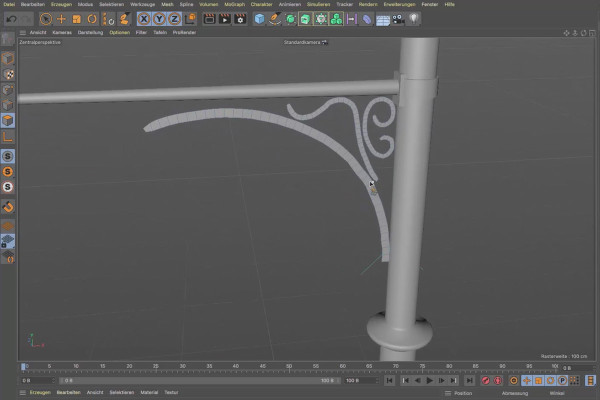Add a floor environment object icon
This screenshot has height=400, width=600.
click(383, 20)
